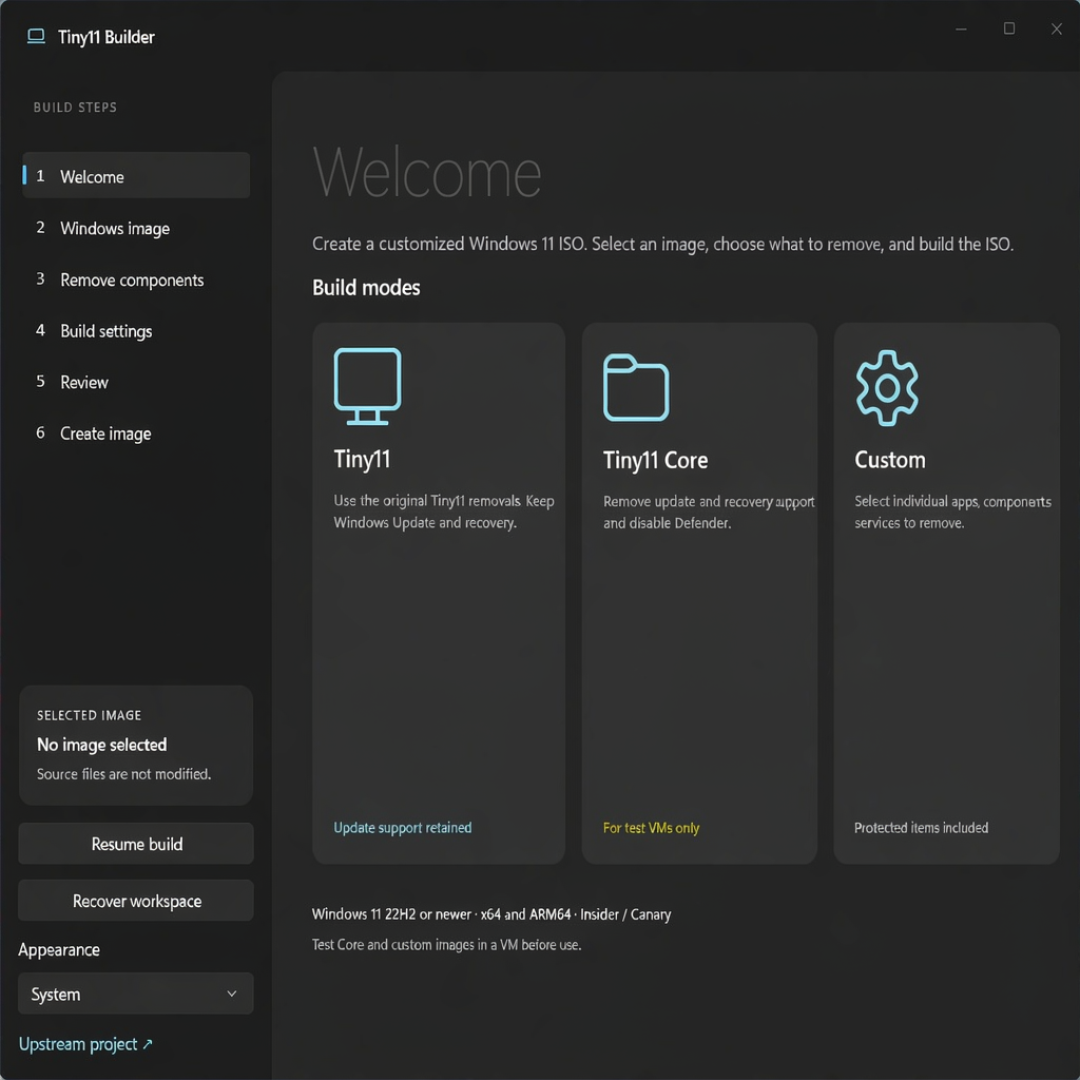Click the Custom gear icon
The width and height of the screenshot is (1080, 1080).
pyautogui.click(x=886, y=388)
